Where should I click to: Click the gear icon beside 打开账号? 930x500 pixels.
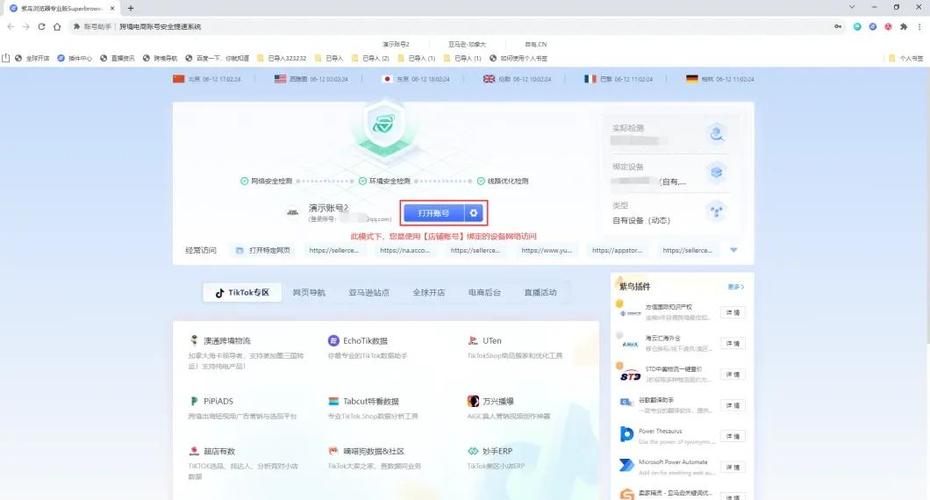click(473, 213)
